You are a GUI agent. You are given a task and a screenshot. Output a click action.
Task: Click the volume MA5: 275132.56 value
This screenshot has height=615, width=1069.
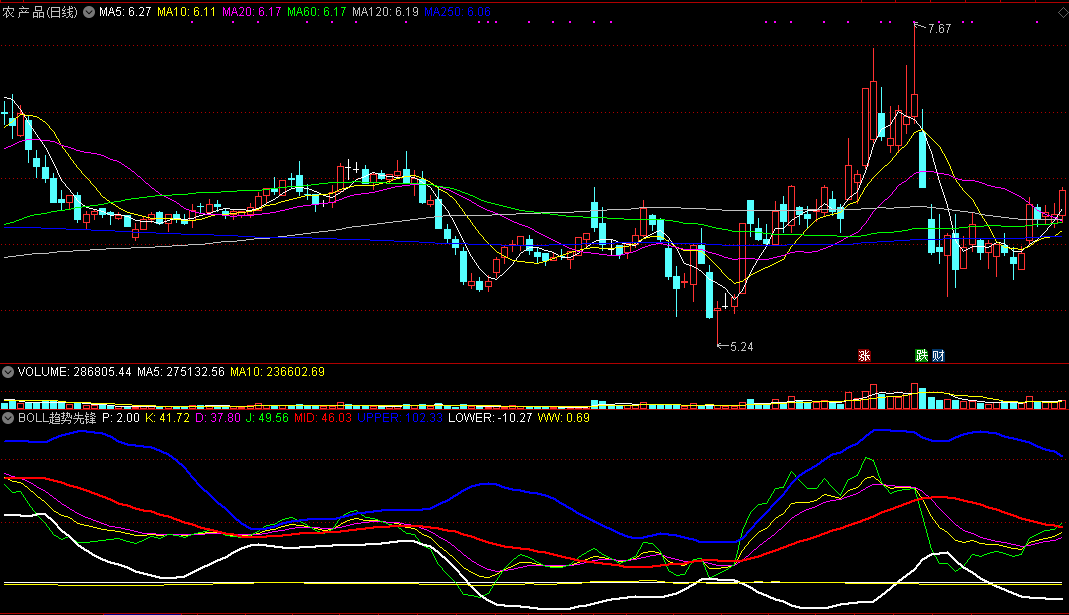tap(181, 372)
